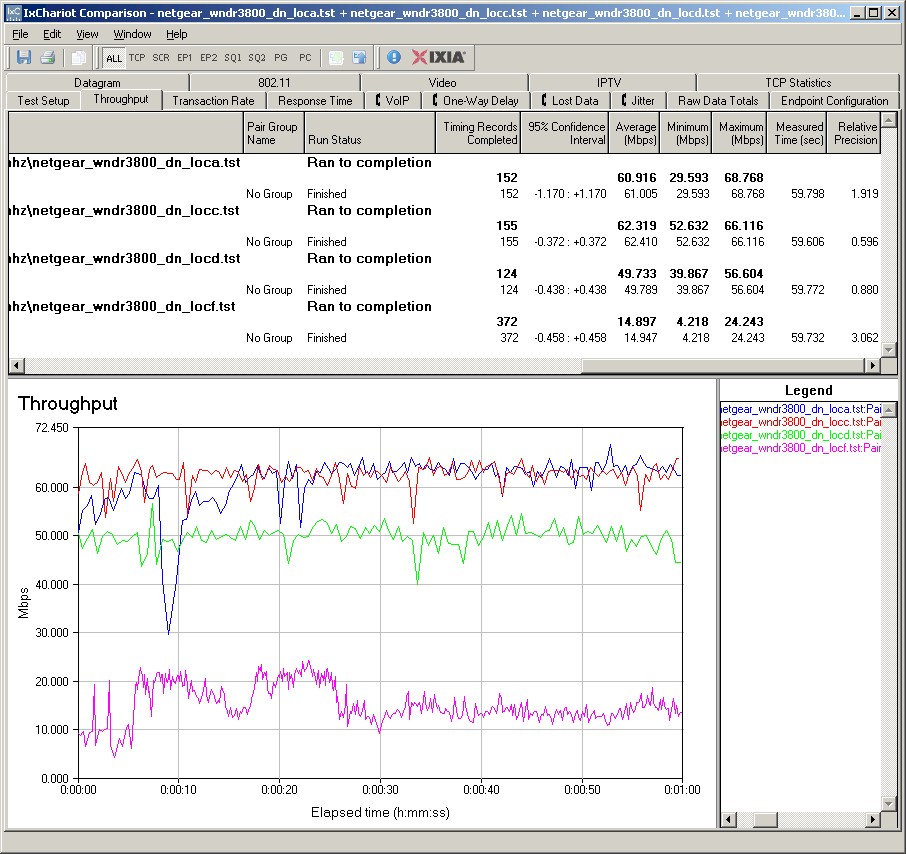The height and width of the screenshot is (854, 906).
Task: Toggle the SQ1 filter button
Action: [233, 58]
